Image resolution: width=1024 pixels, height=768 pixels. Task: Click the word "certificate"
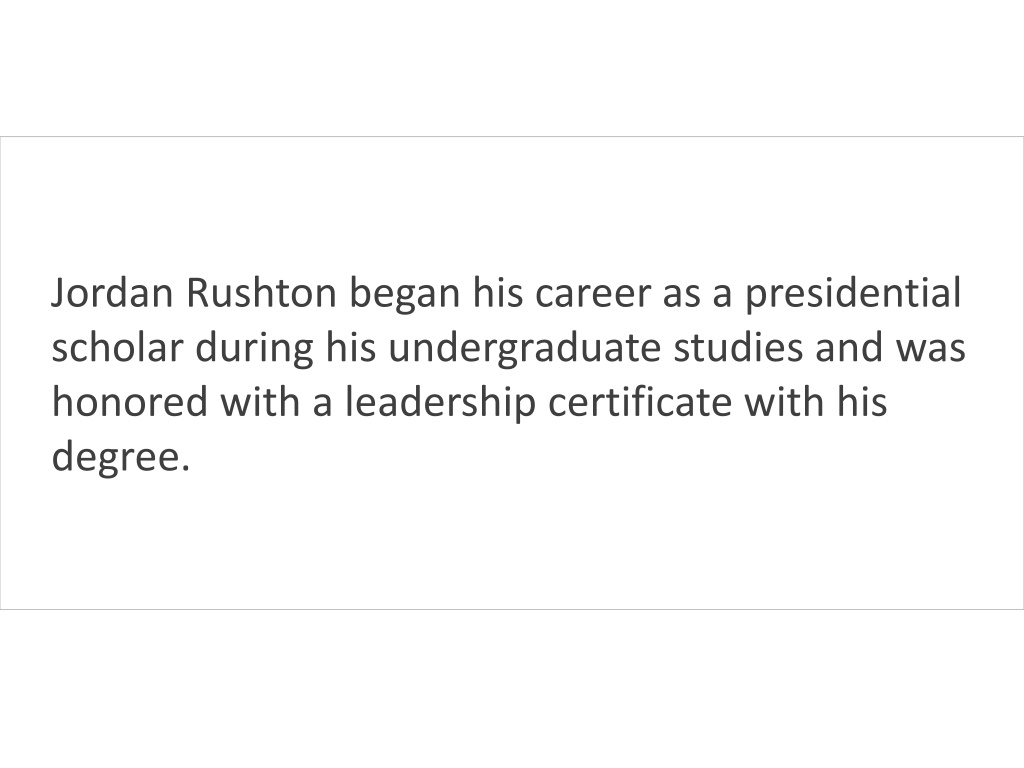point(640,402)
